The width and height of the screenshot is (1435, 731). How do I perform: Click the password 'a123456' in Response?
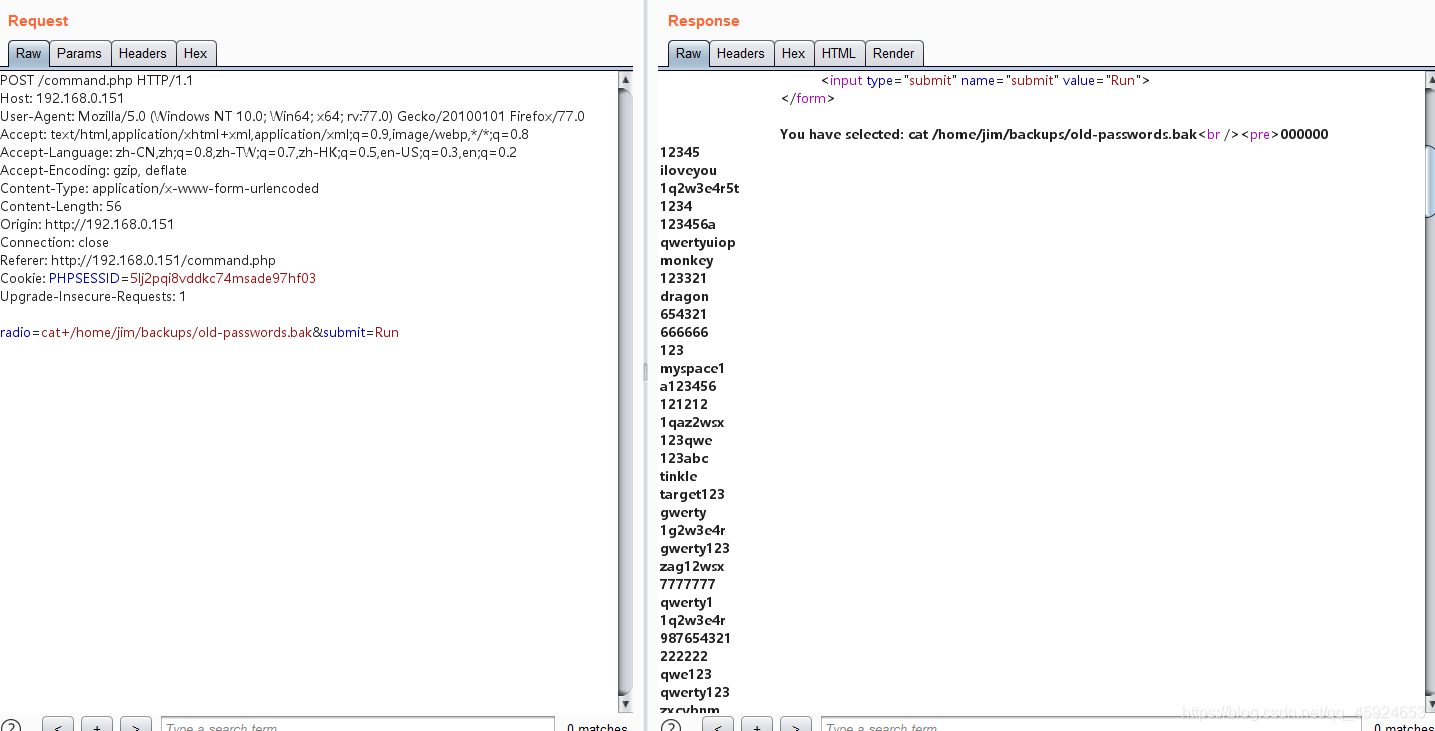tap(688, 386)
